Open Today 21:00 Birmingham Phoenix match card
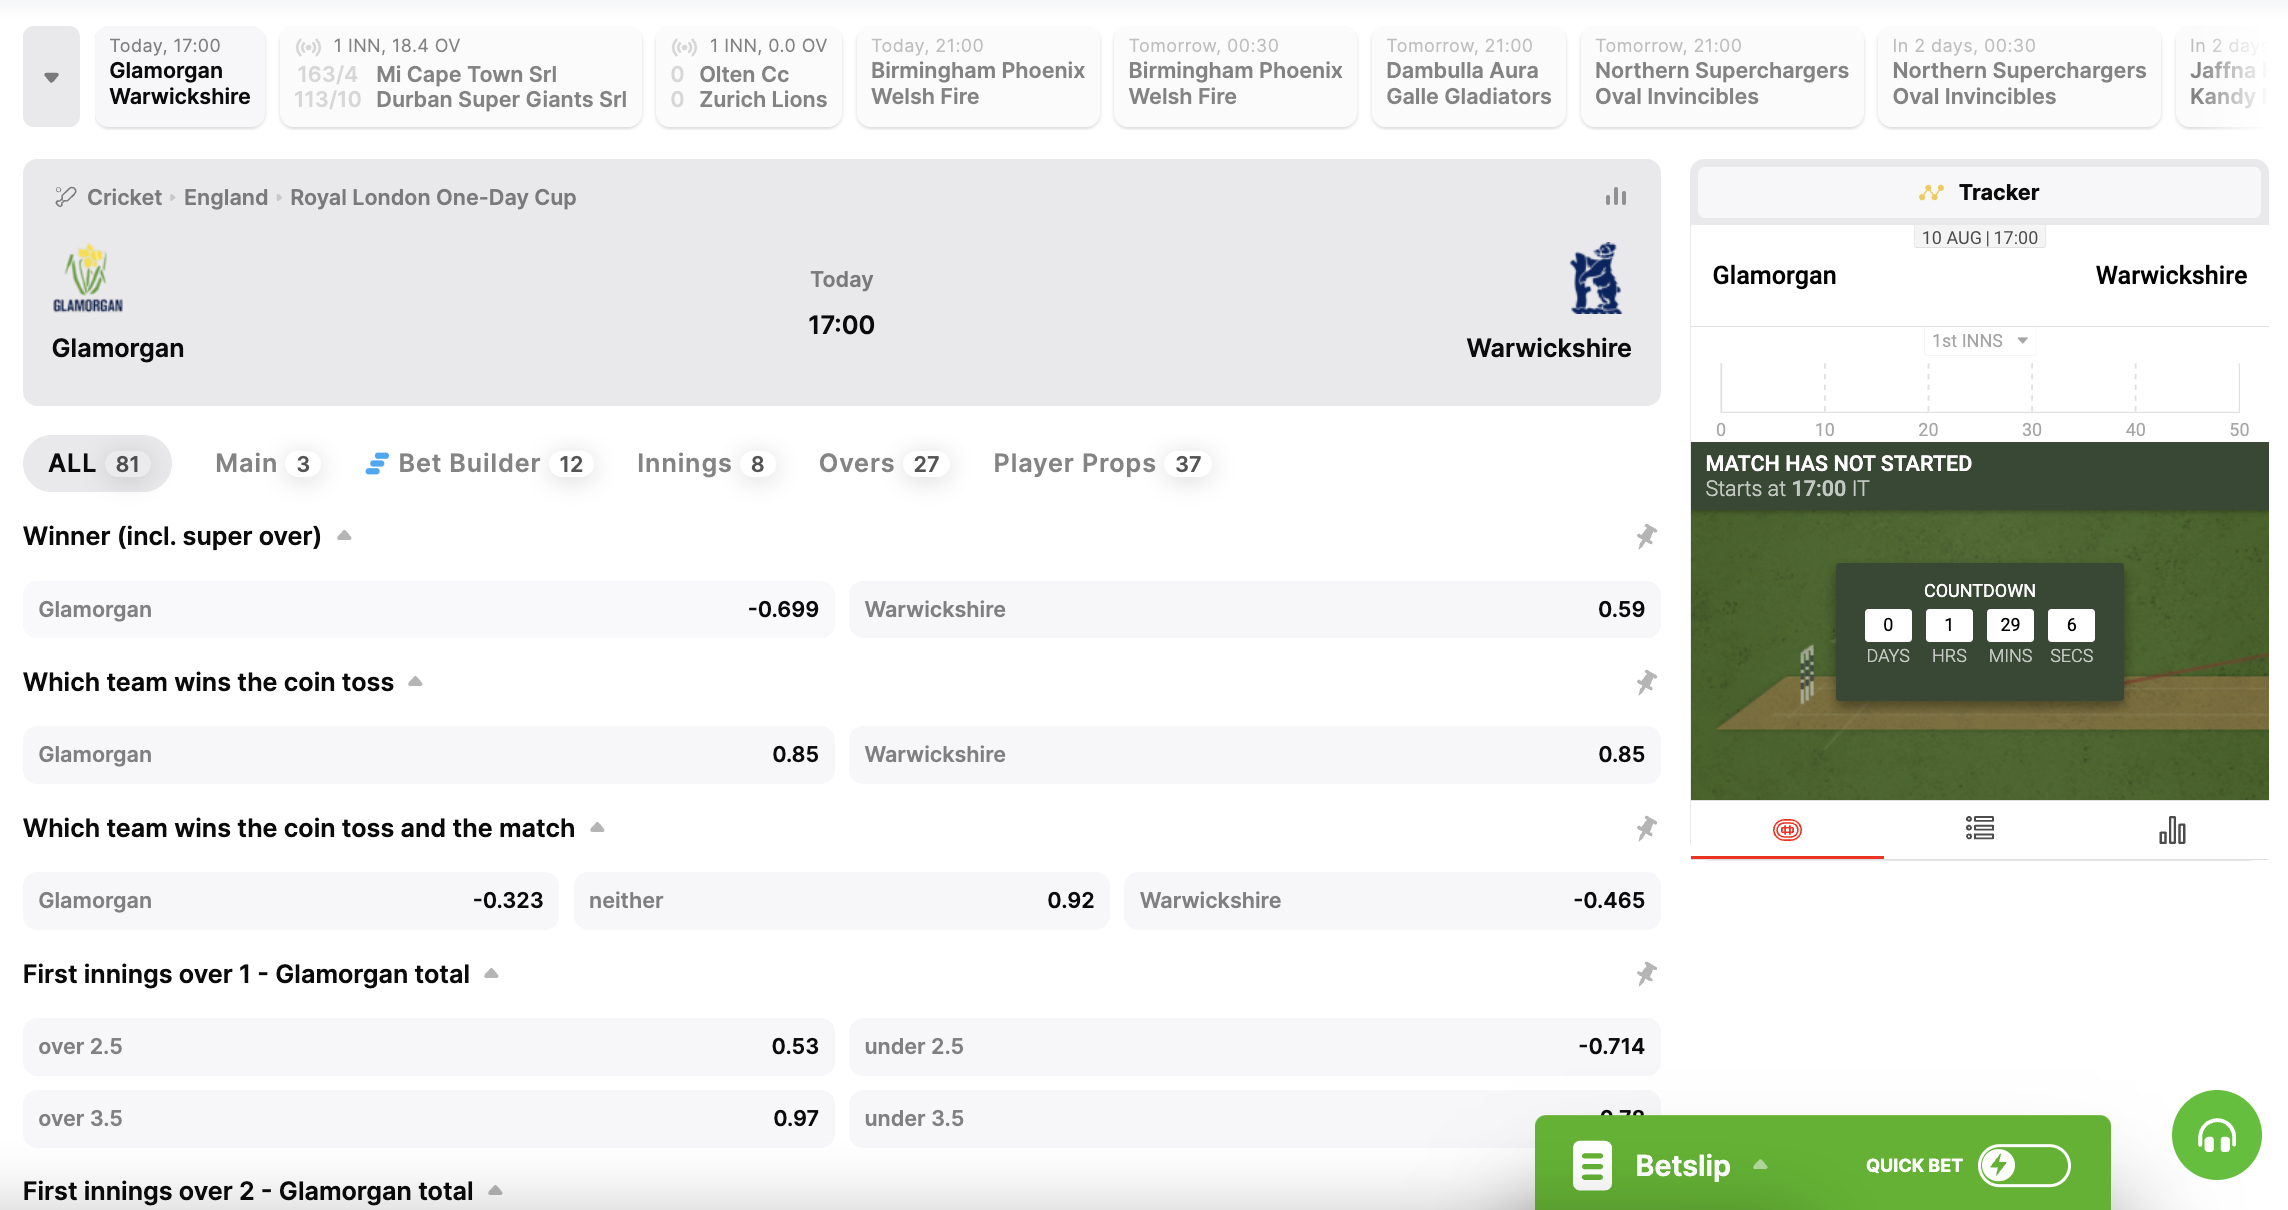This screenshot has height=1210, width=2288. (978, 77)
